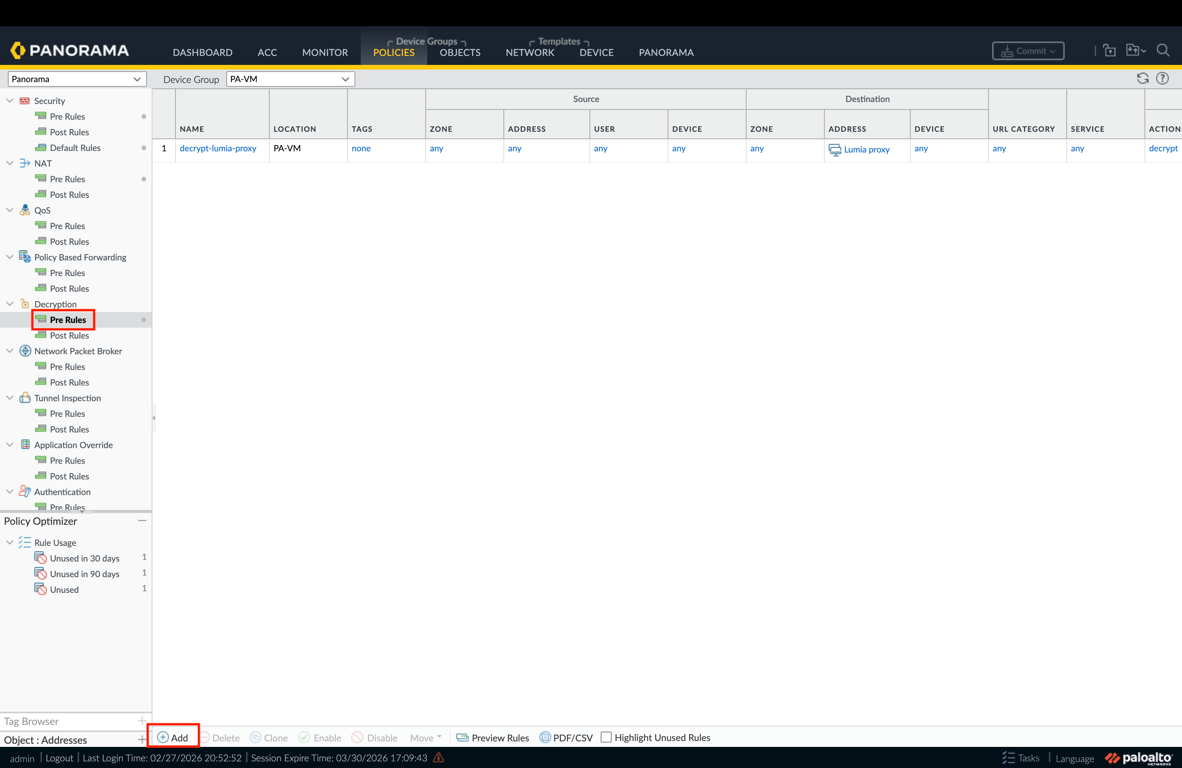This screenshot has height=768, width=1182.
Task: Open the search magnifier icon
Action: point(1163,50)
